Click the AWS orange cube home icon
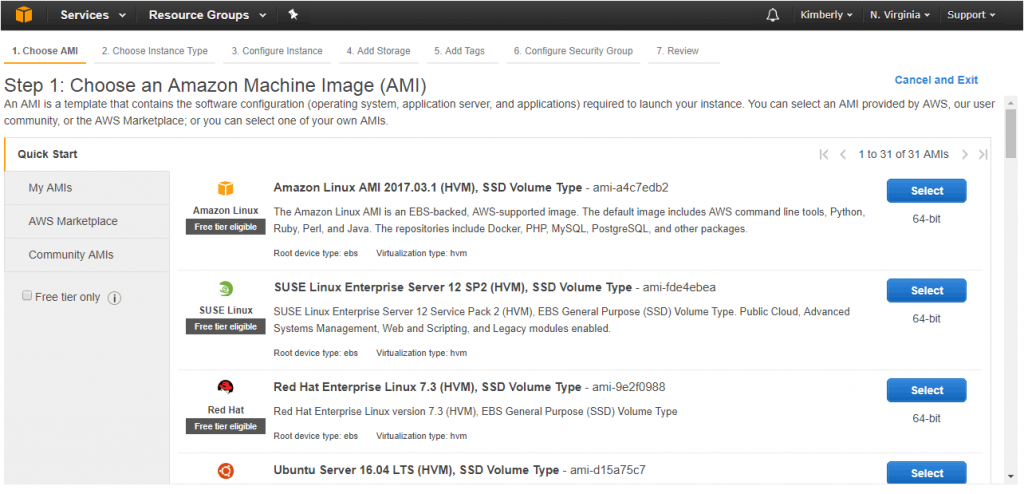This screenshot has width=1024, height=494. (x=24, y=14)
